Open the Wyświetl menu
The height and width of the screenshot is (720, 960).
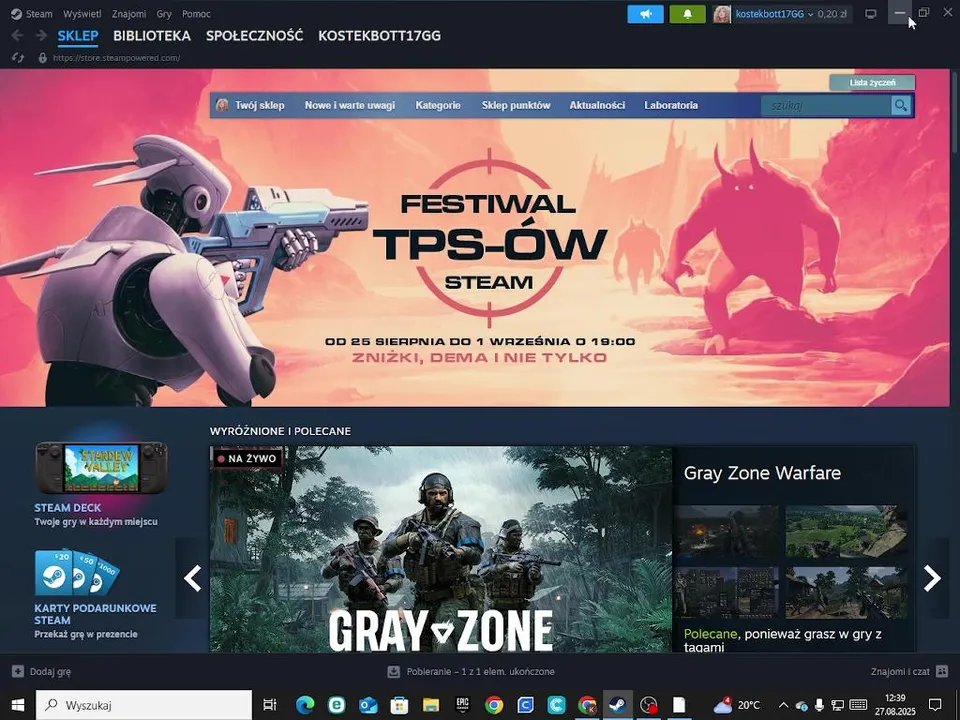(x=82, y=13)
